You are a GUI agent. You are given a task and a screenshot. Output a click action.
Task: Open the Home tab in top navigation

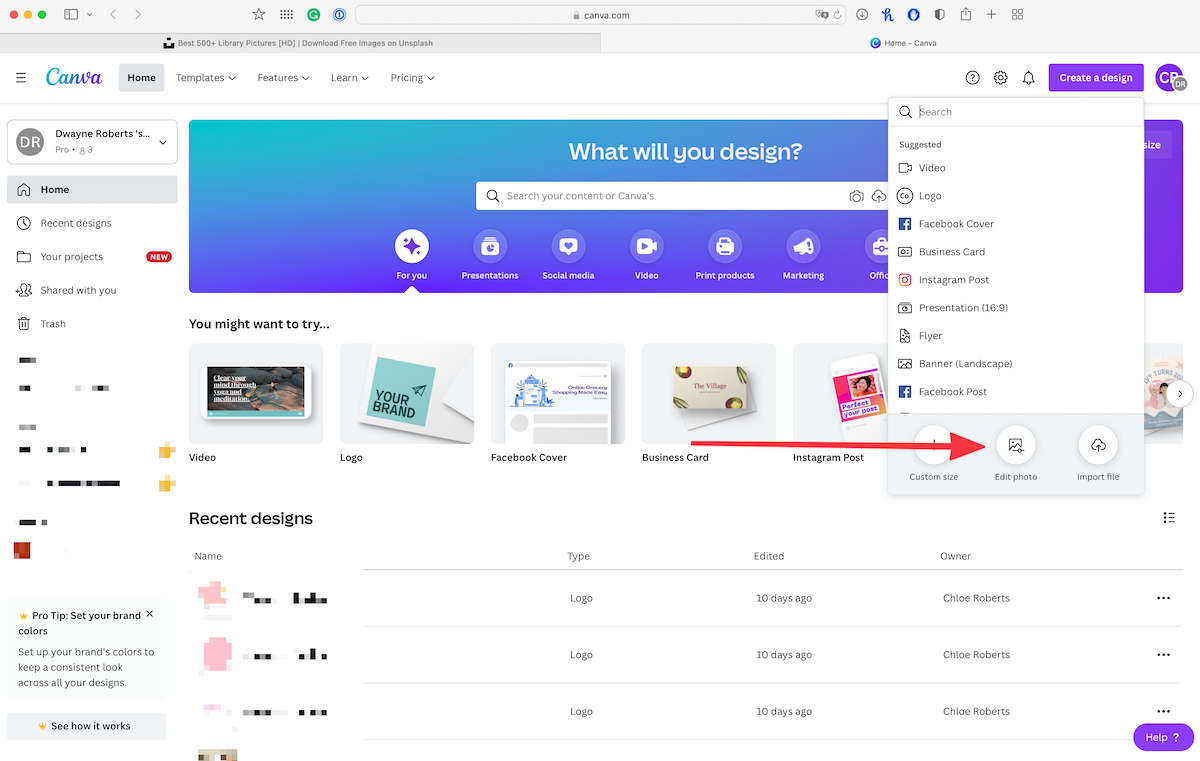coord(141,78)
